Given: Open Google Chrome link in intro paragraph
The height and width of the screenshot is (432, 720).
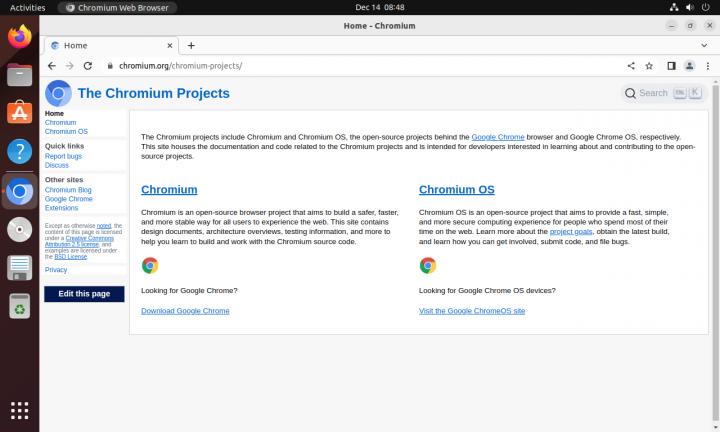Looking at the screenshot, I should click(498, 137).
